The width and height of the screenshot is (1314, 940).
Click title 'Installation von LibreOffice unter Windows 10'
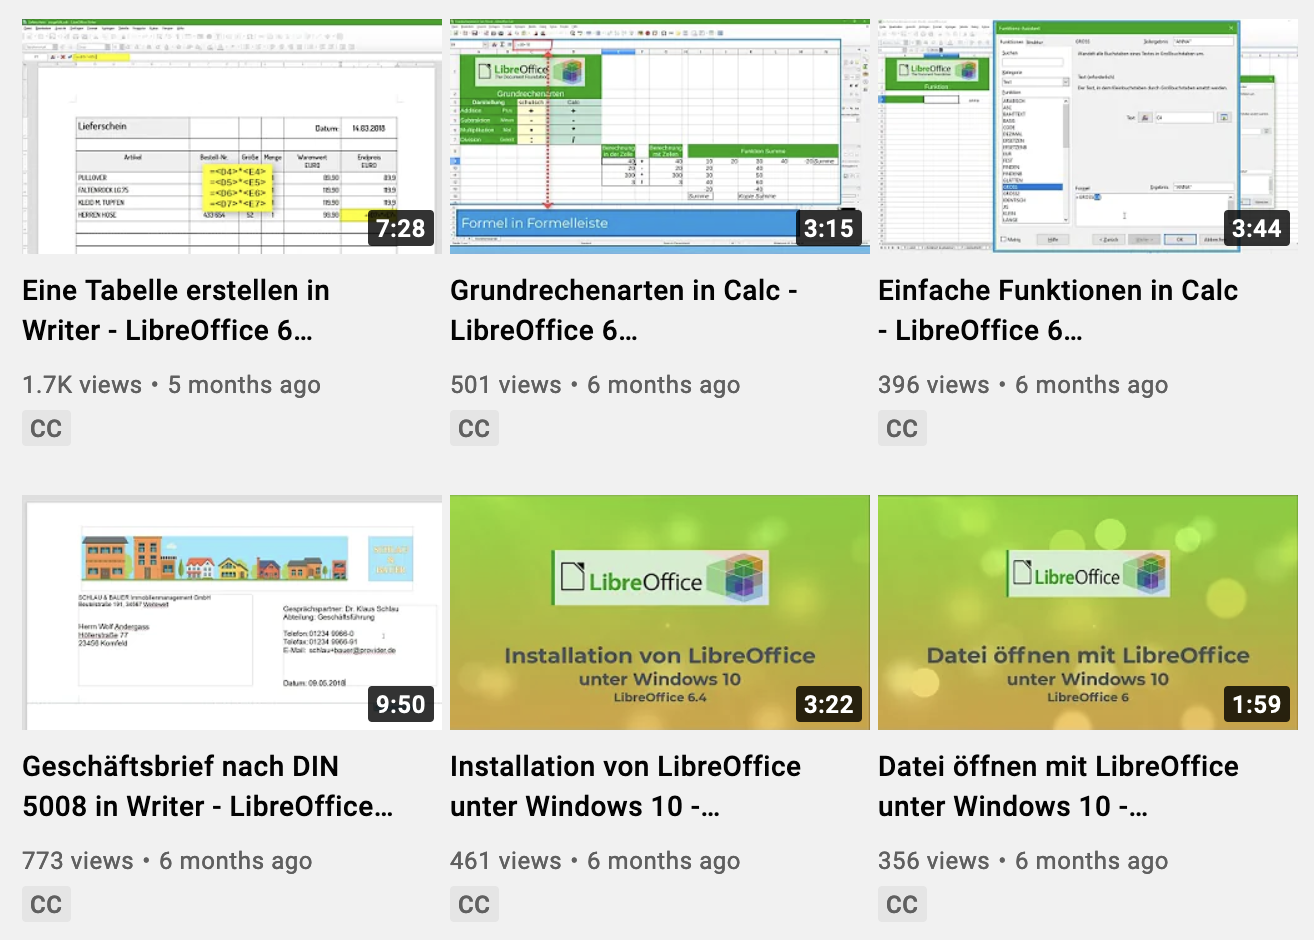pyautogui.click(x=625, y=786)
